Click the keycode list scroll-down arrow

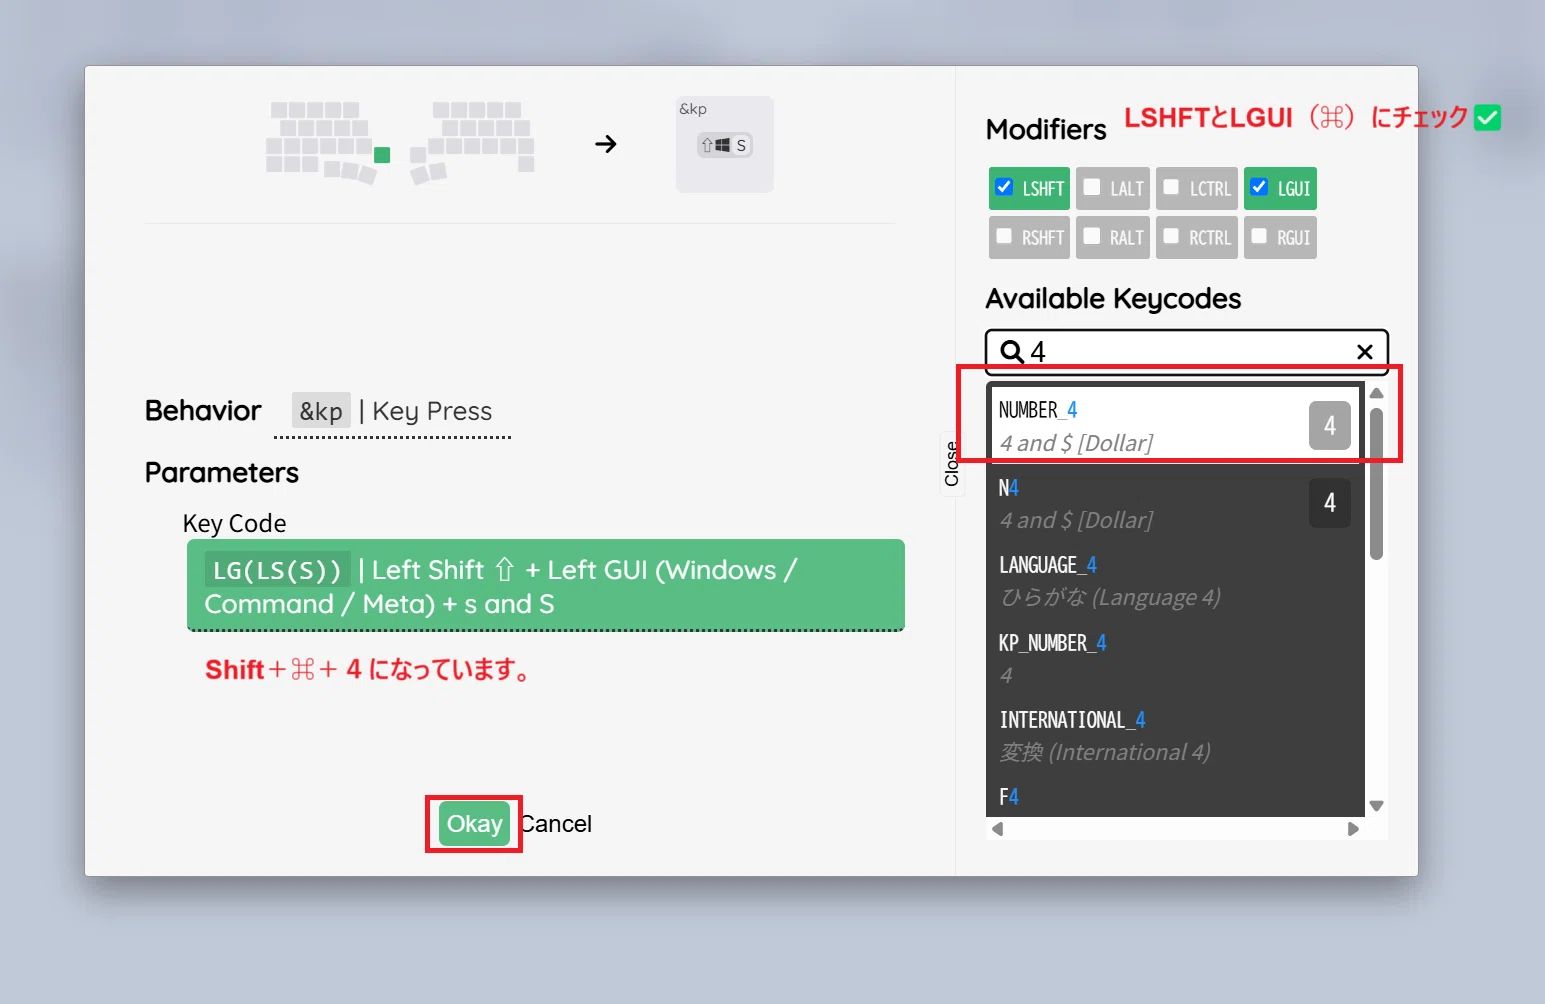click(1376, 806)
